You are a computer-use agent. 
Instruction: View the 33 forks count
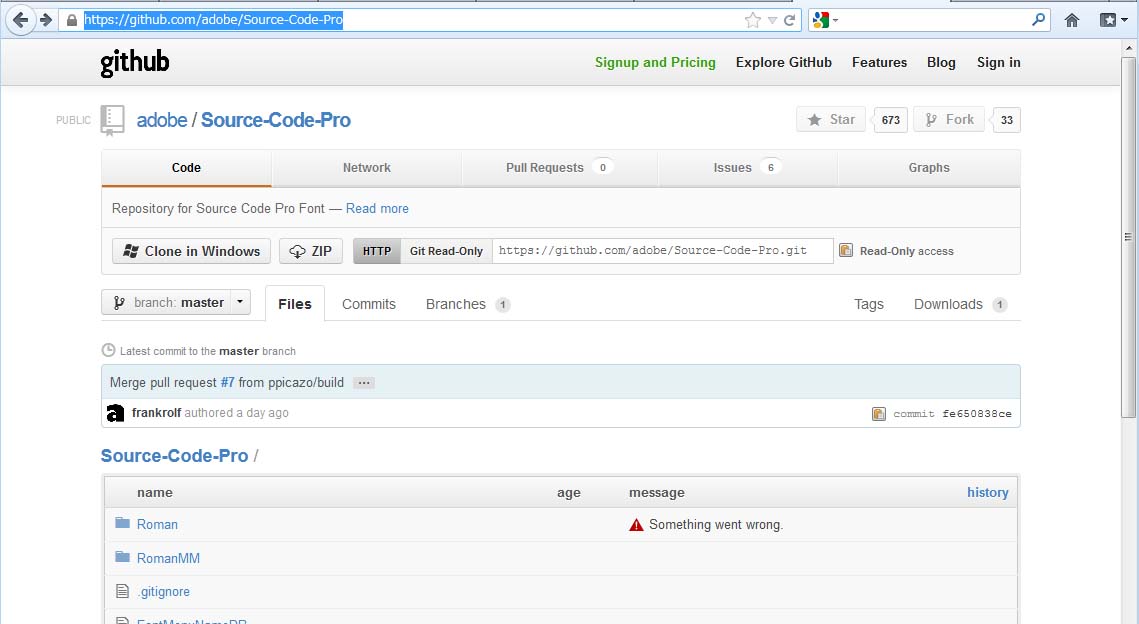click(x=1006, y=120)
